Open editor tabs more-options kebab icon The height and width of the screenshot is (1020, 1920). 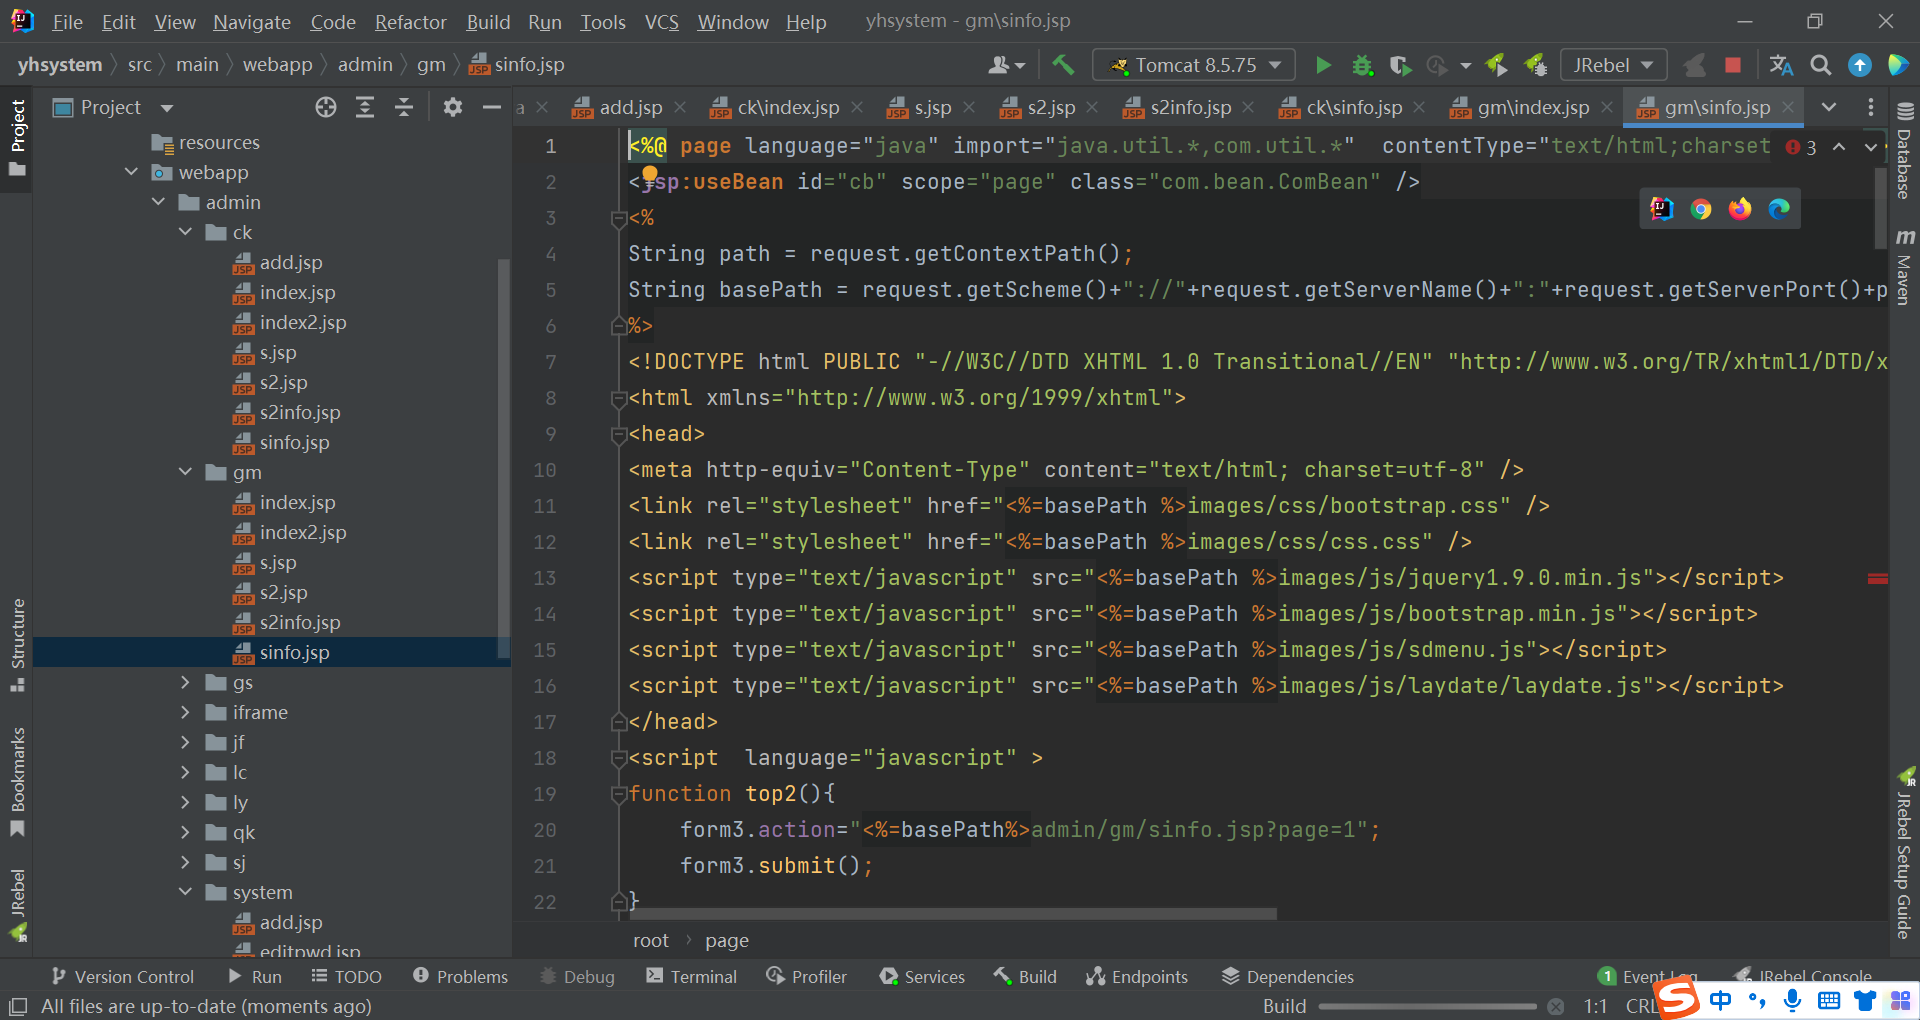(x=1870, y=107)
